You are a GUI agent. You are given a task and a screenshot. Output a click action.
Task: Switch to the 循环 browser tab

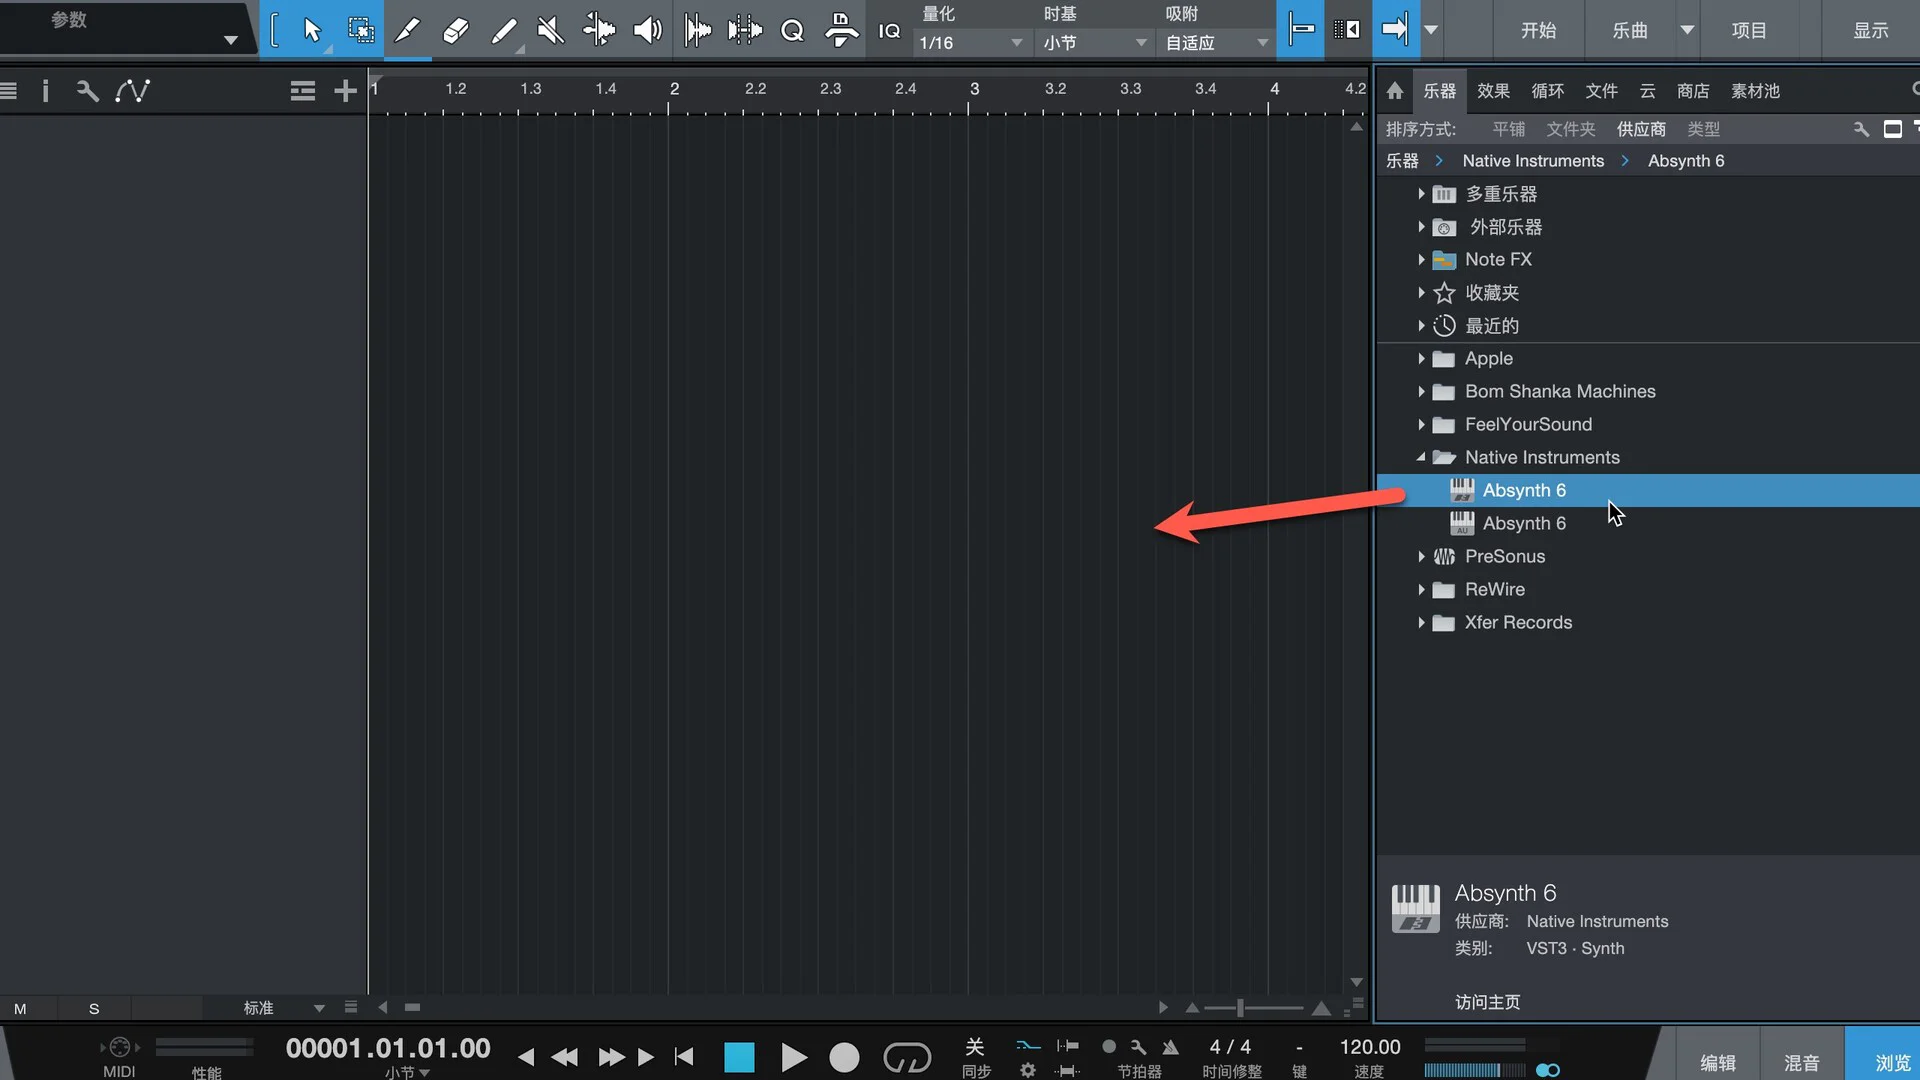pyautogui.click(x=1547, y=91)
